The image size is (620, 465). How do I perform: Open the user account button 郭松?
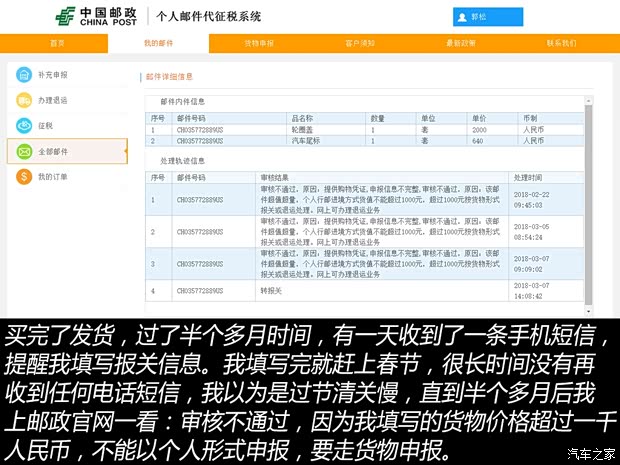[x=488, y=17]
